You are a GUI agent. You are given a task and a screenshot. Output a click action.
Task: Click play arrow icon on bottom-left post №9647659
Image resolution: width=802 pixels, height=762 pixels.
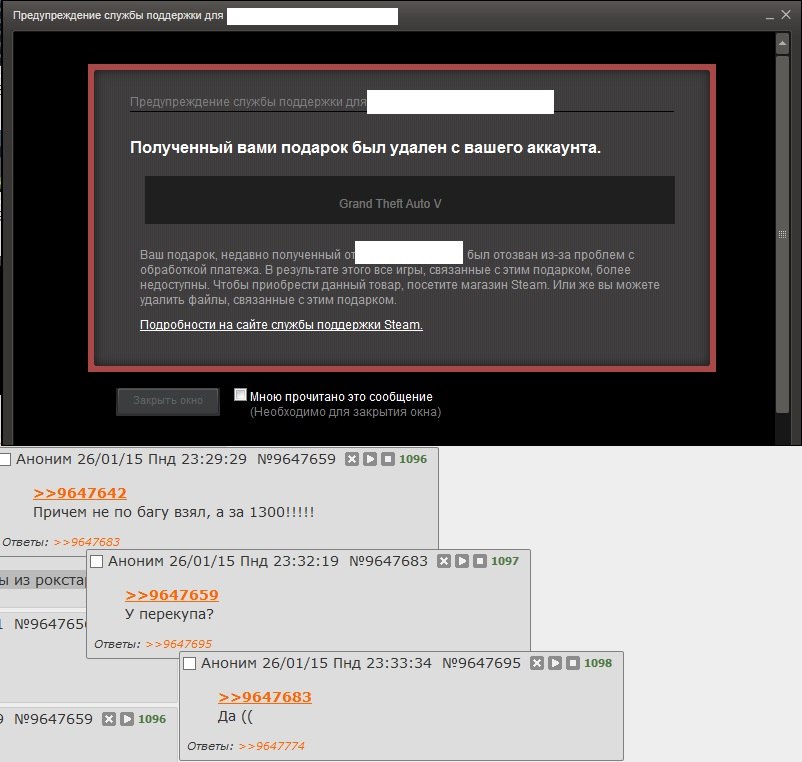(127, 719)
